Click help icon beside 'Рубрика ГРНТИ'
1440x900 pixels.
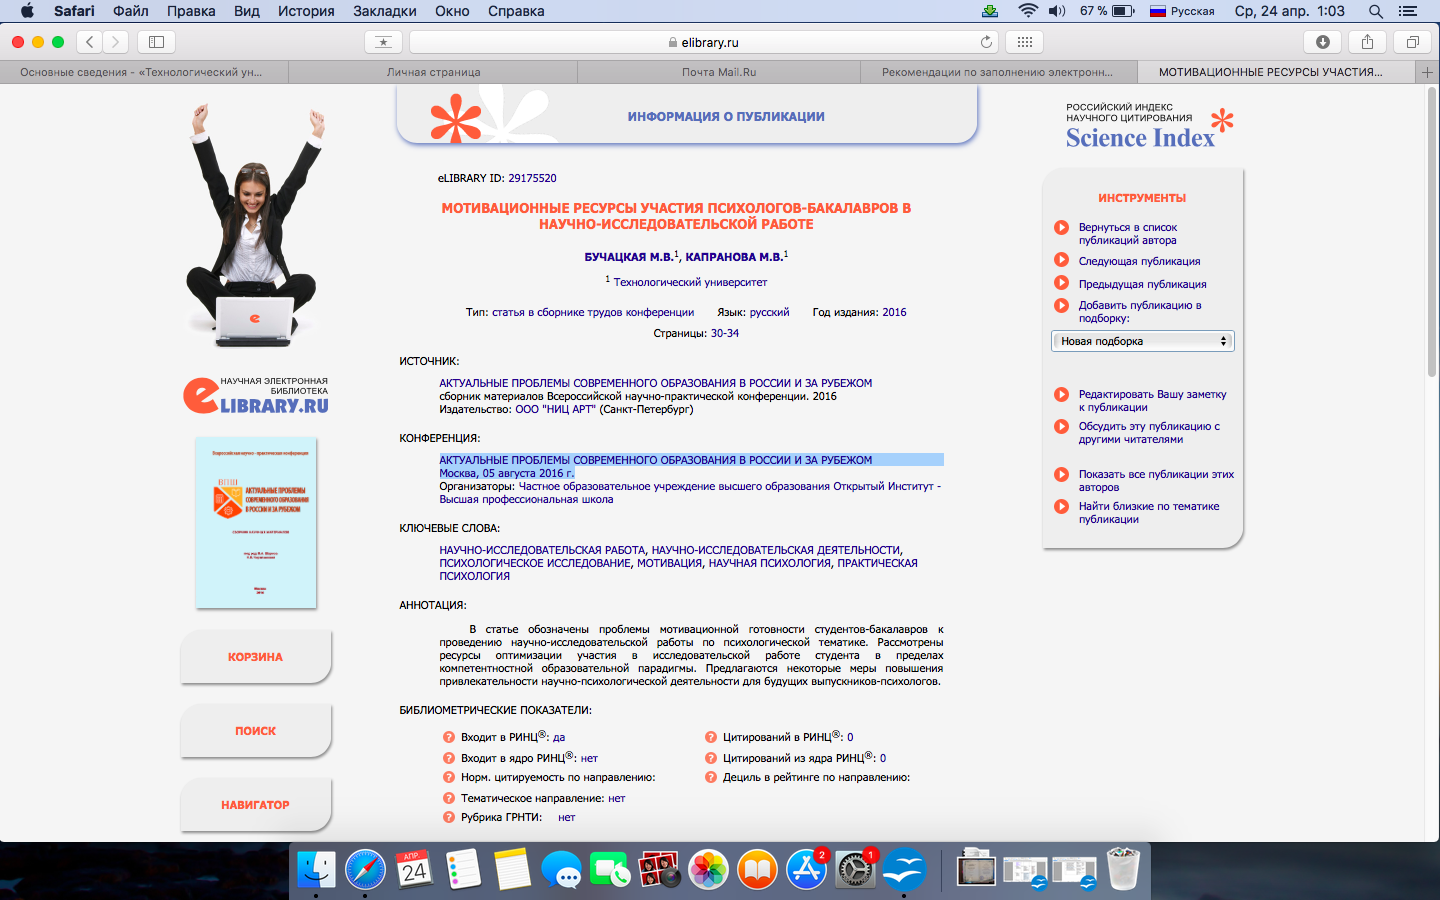tap(449, 817)
